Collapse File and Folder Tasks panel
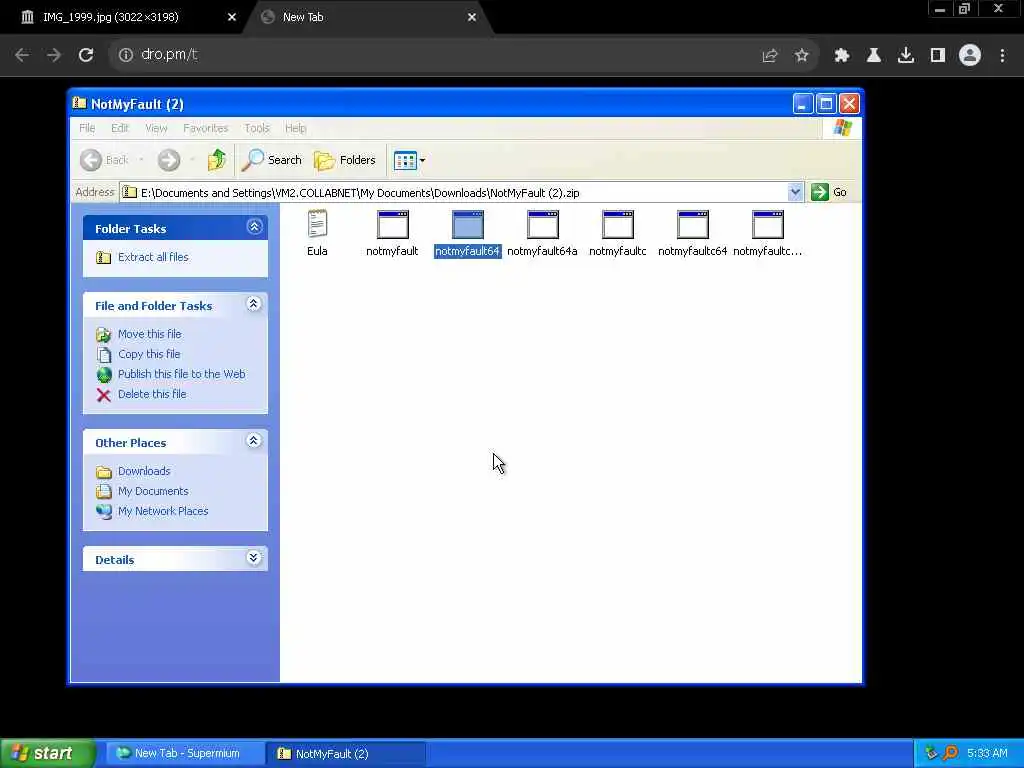This screenshot has height=768, width=1024. (x=254, y=304)
